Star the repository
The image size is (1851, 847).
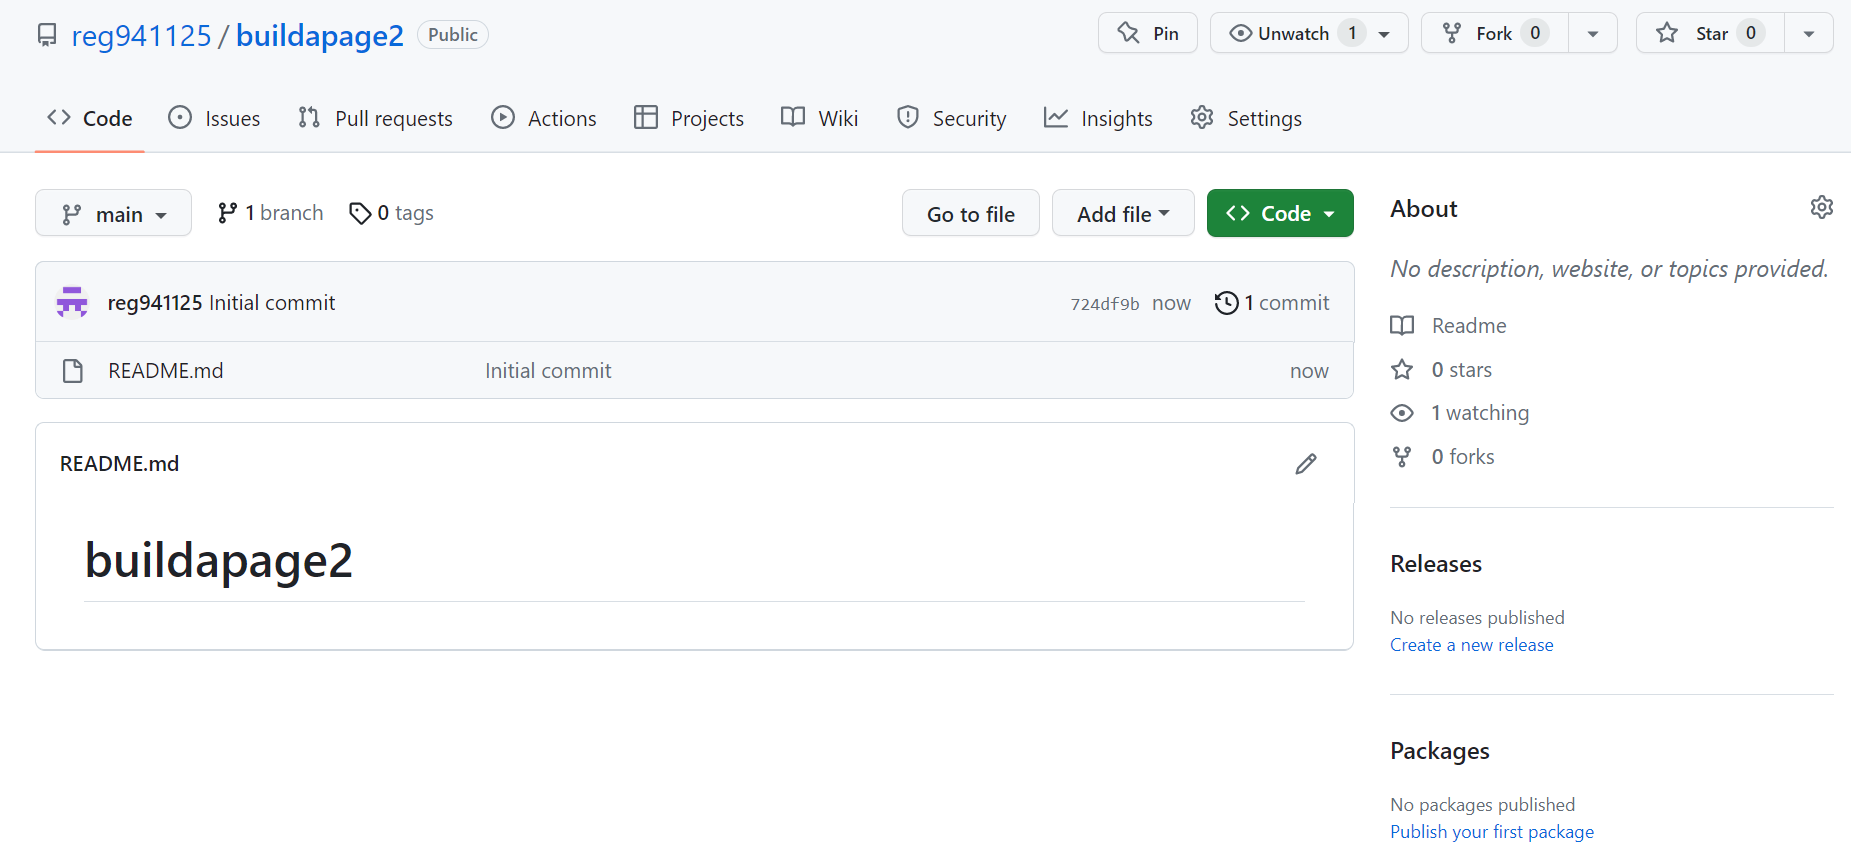click(1710, 33)
